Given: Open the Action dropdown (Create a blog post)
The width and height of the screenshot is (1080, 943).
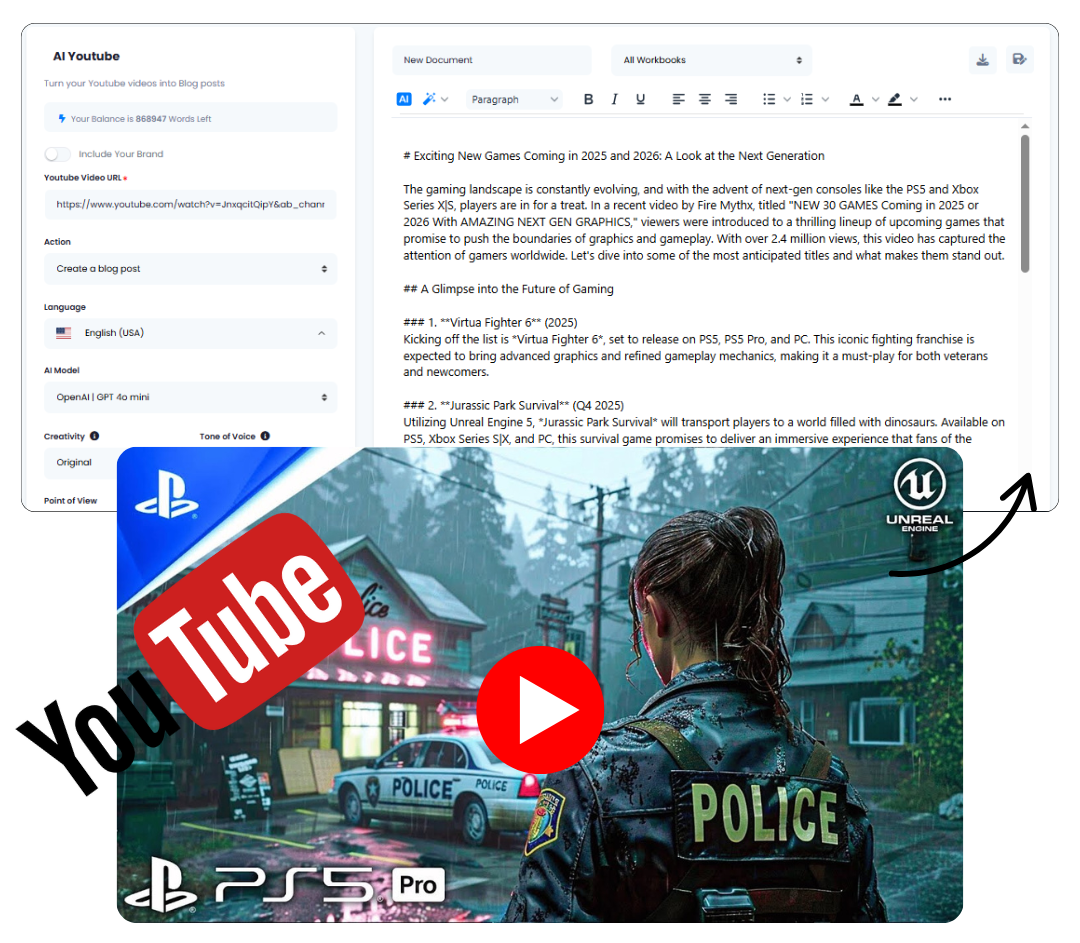Looking at the screenshot, I should click(190, 269).
